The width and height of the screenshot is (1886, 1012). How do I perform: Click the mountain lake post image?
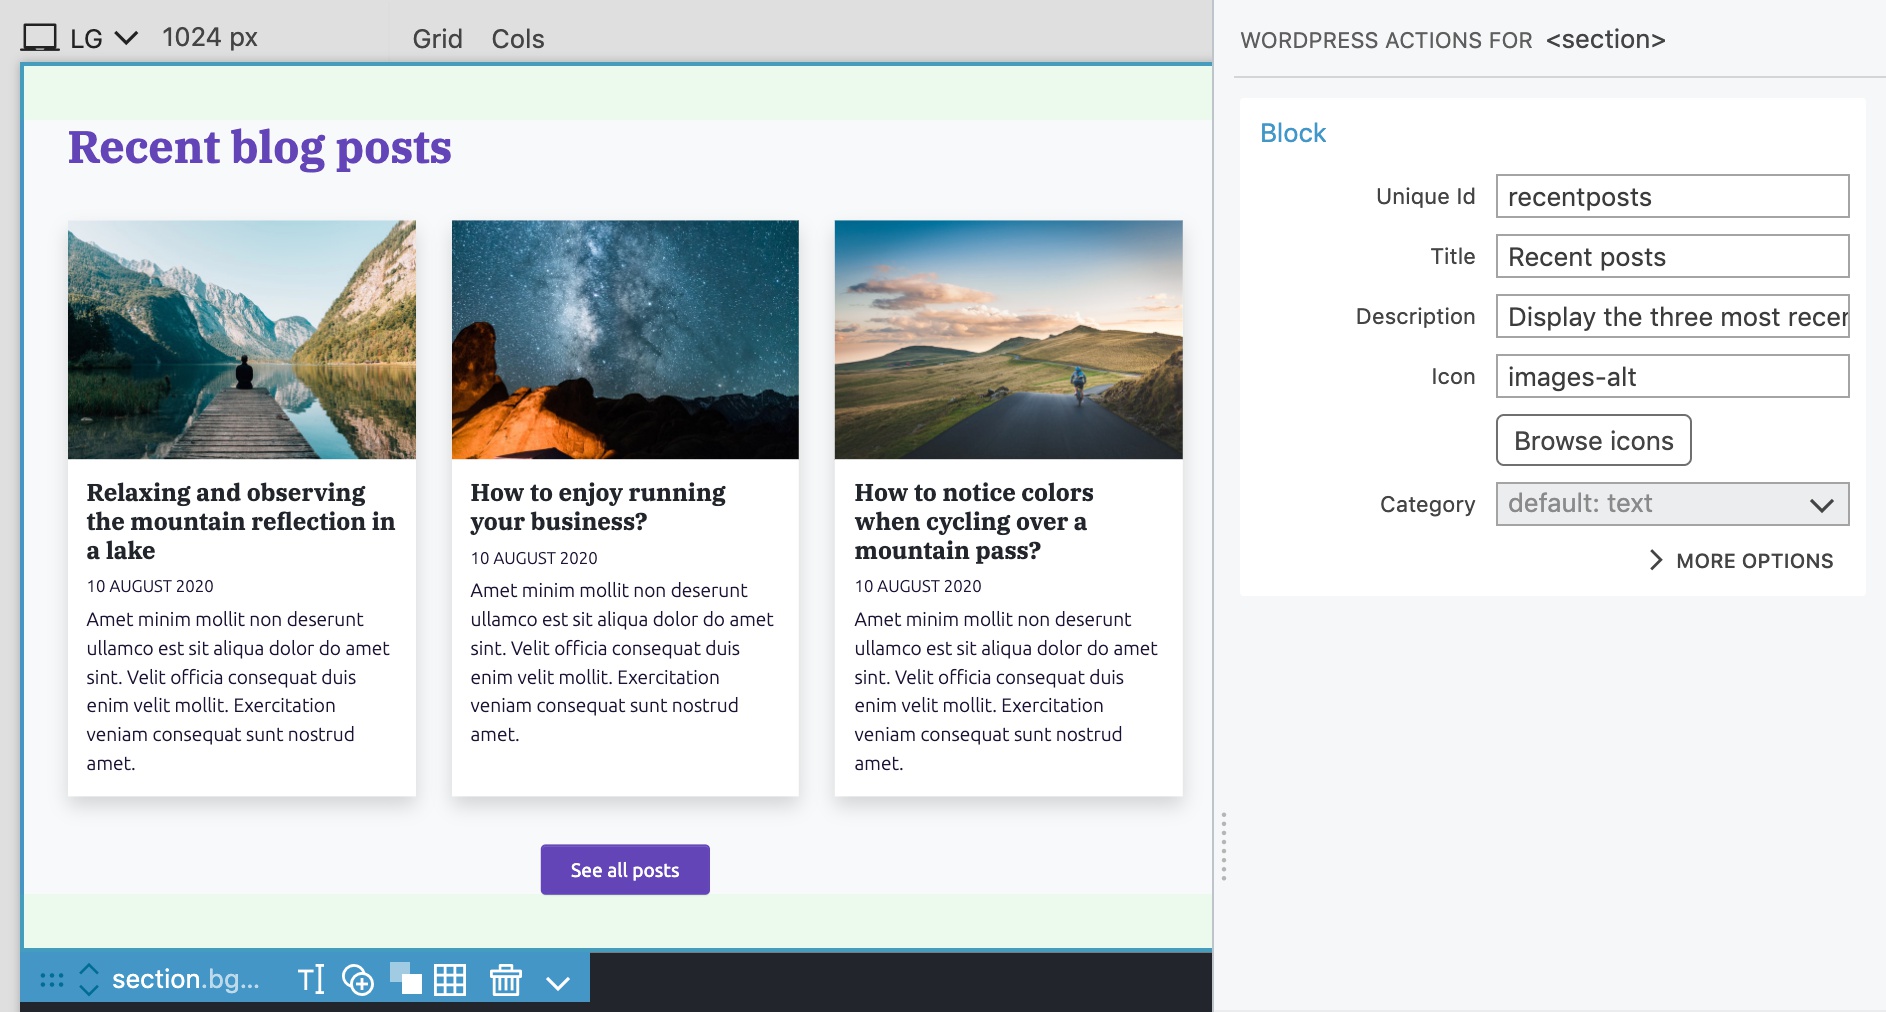pyautogui.click(x=242, y=340)
